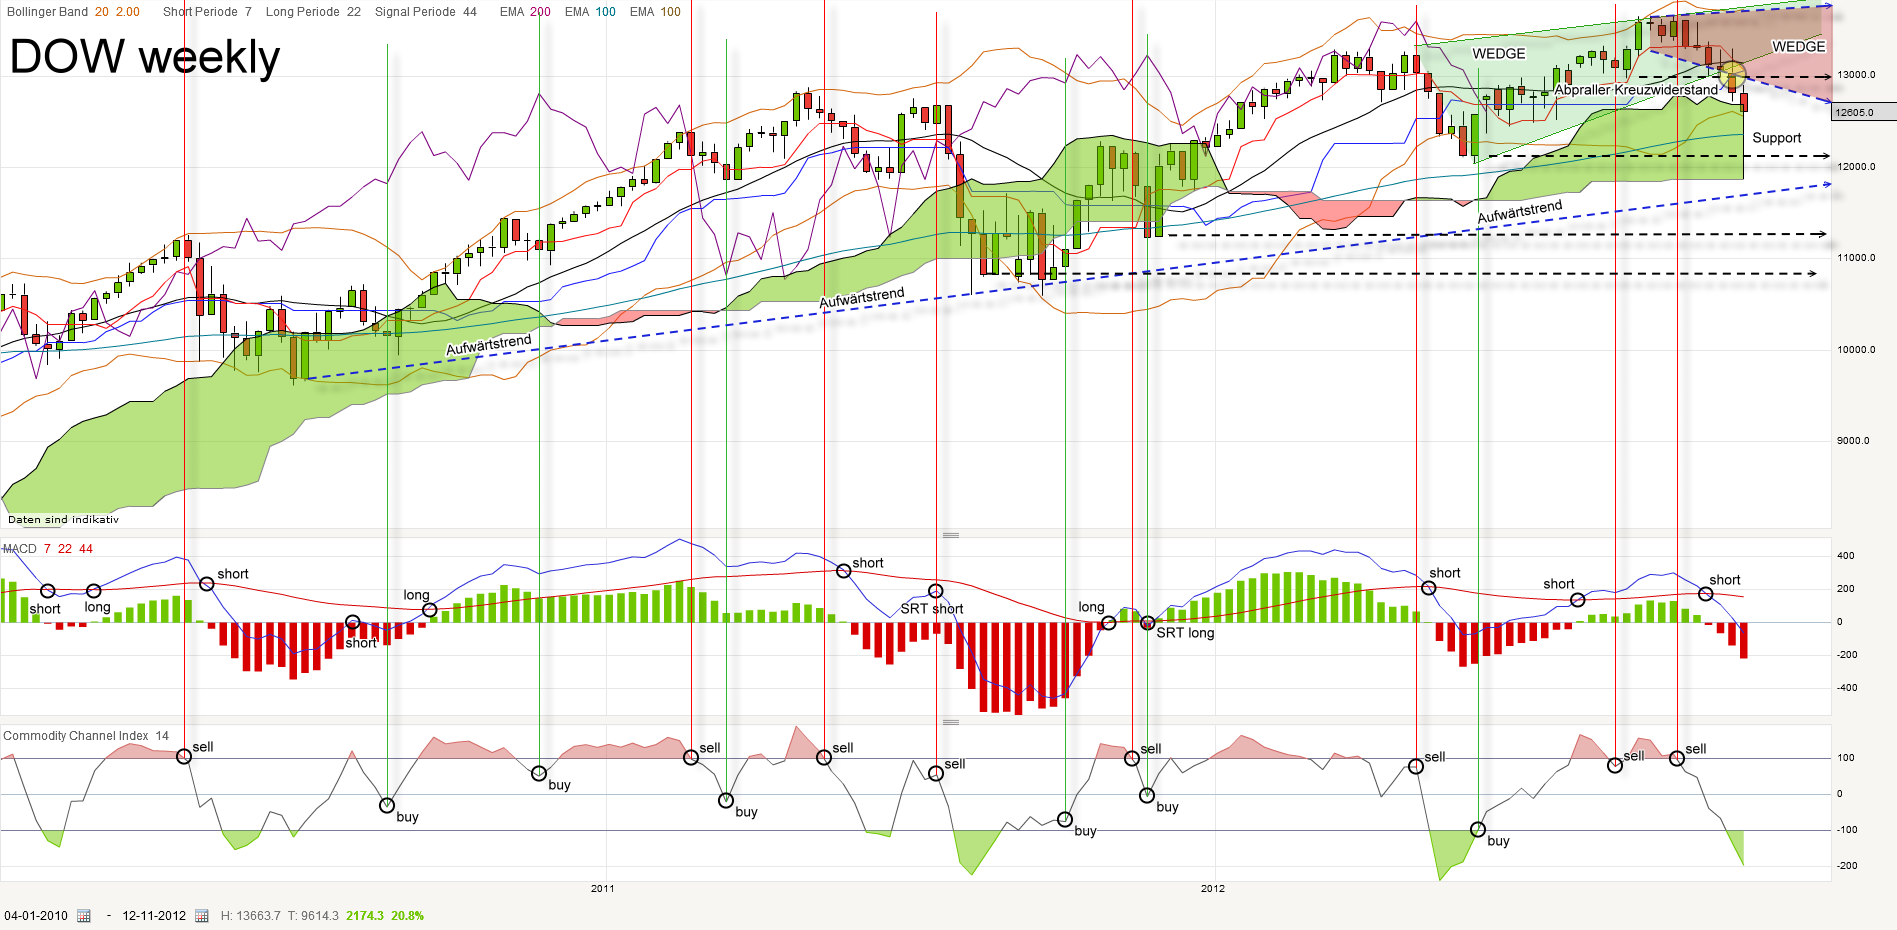The image size is (1897, 930).
Task: Edit the start date field 04-01-2010
Action: tap(36, 915)
